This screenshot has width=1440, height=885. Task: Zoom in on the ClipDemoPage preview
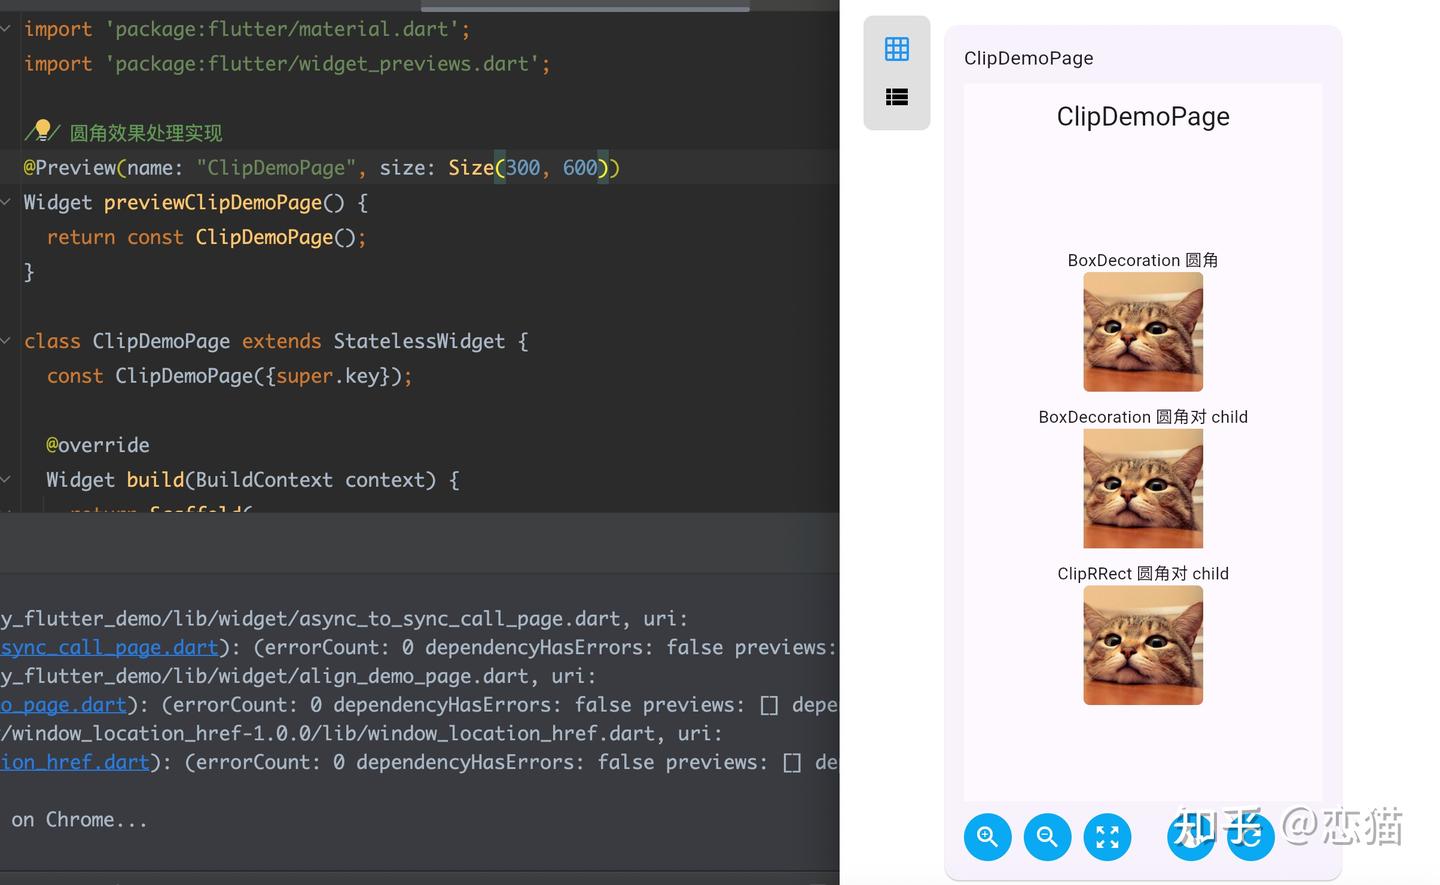pos(988,837)
